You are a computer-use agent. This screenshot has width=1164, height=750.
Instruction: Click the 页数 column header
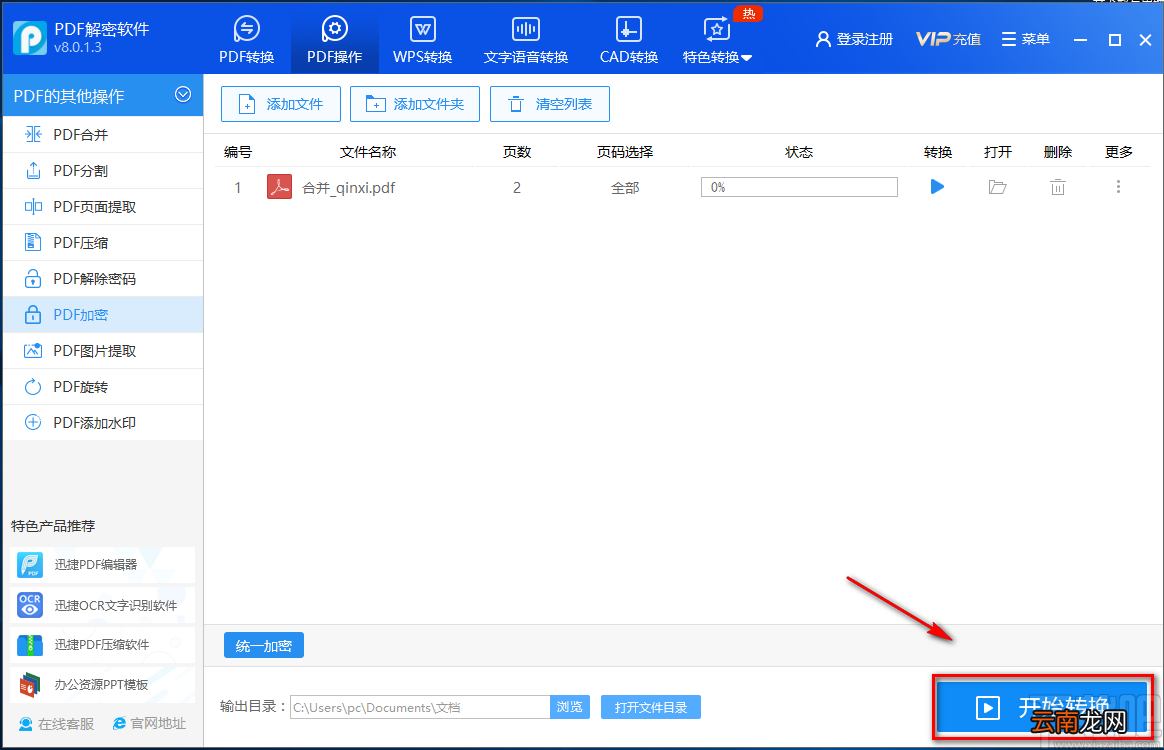(x=517, y=152)
